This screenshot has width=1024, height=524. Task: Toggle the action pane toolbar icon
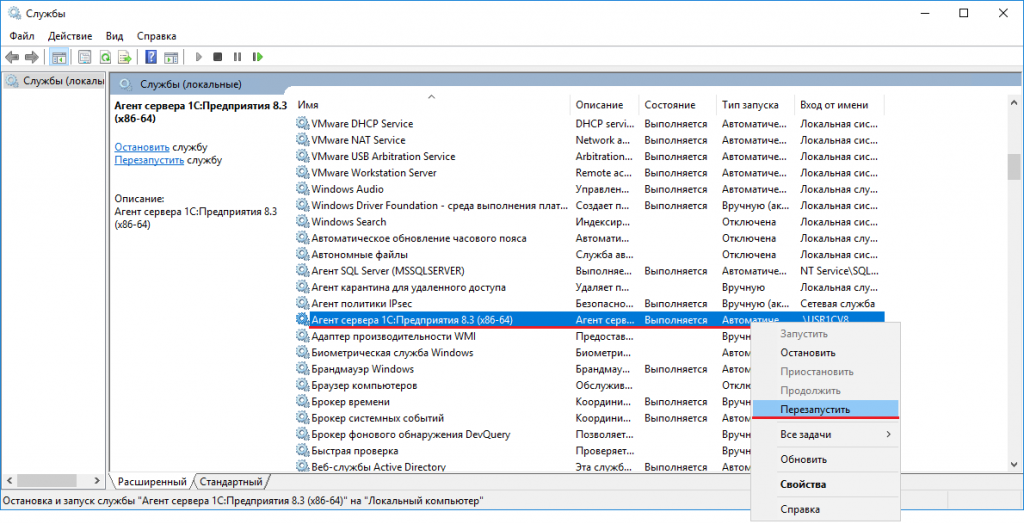click(x=171, y=57)
